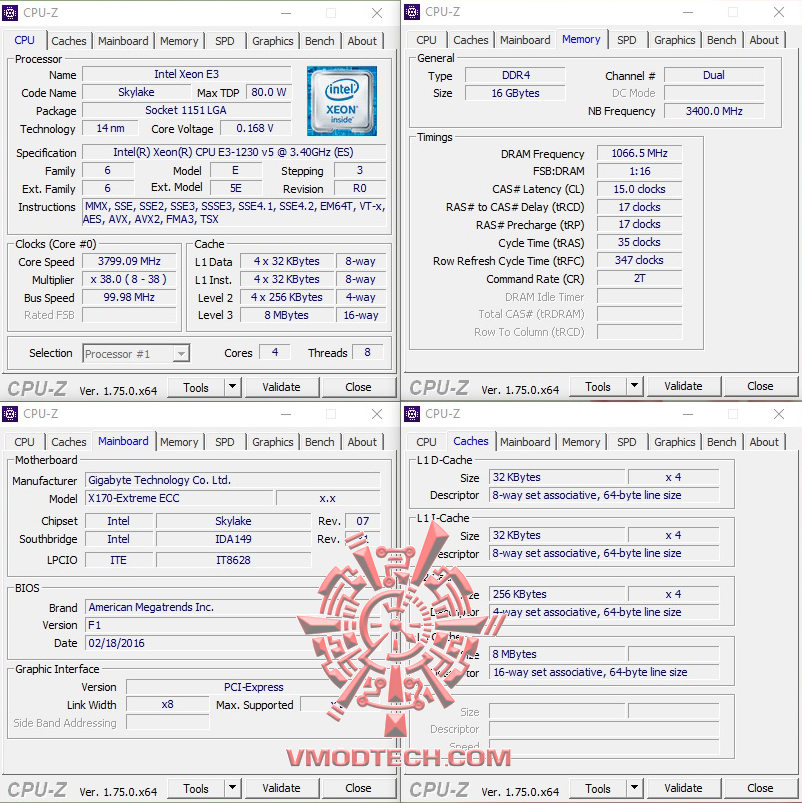Screen dimensions: 802x803
Task: Click DRAM Frequency value 1066.5 MHz
Action: [x=639, y=153]
